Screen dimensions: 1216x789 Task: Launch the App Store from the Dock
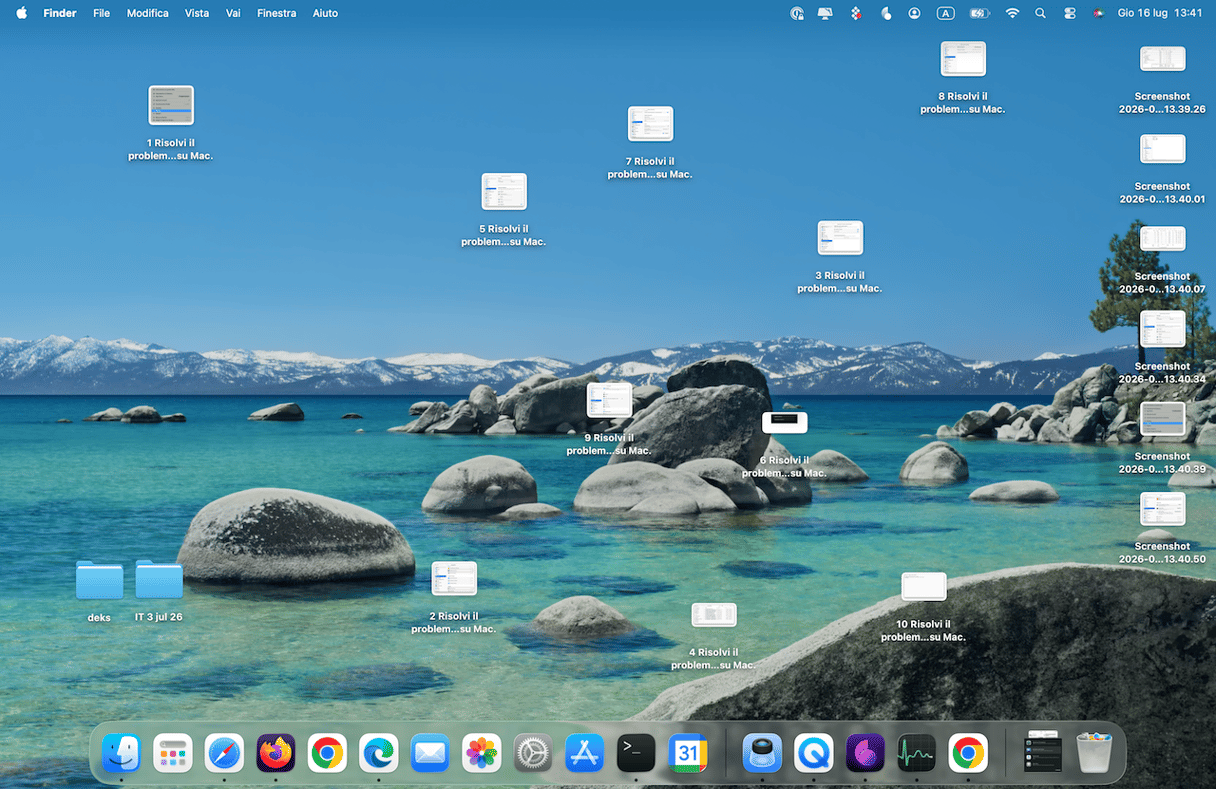pyautogui.click(x=585, y=753)
